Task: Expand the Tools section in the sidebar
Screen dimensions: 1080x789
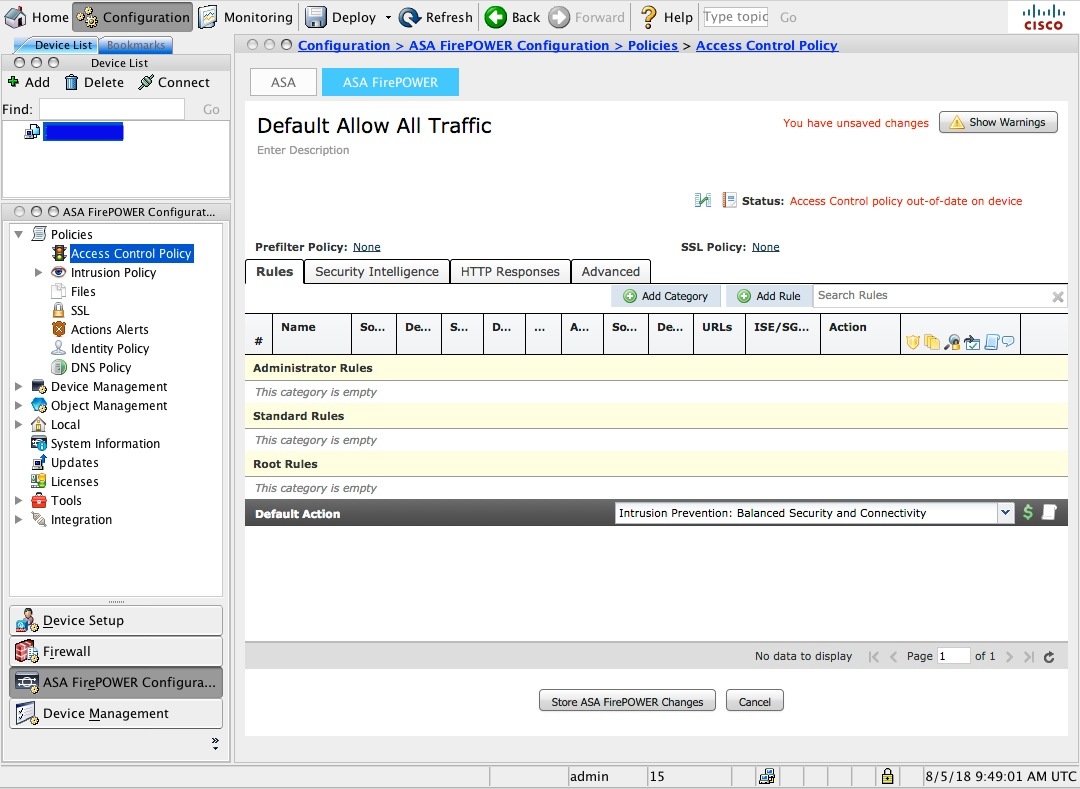Action: (x=18, y=500)
